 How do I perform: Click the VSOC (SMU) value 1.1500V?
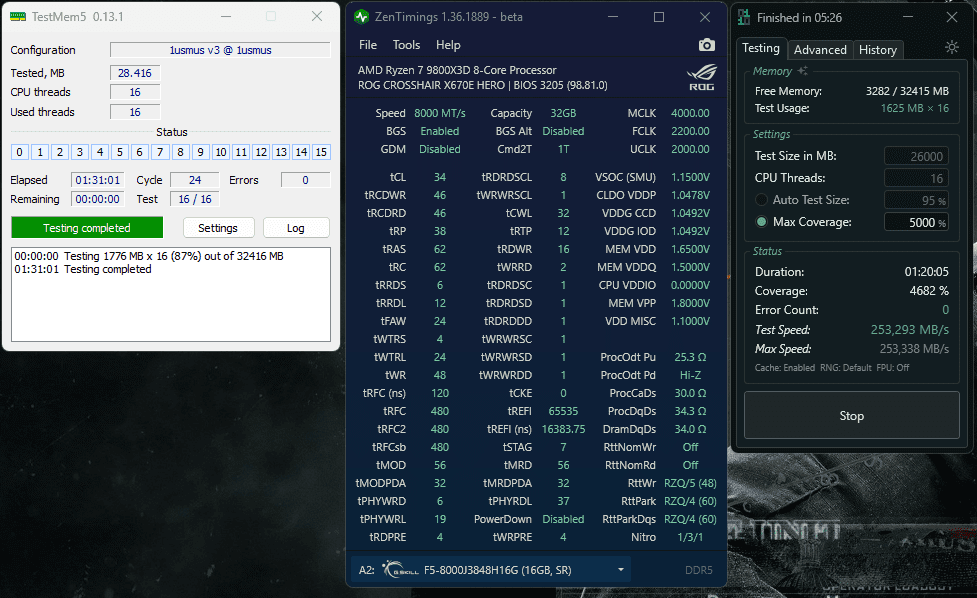(690, 178)
